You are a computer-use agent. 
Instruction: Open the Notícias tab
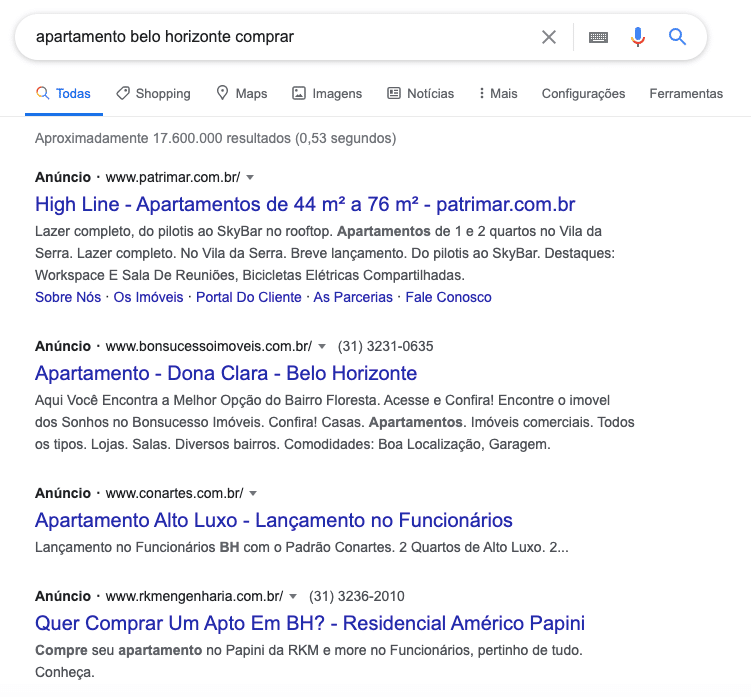click(421, 93)
